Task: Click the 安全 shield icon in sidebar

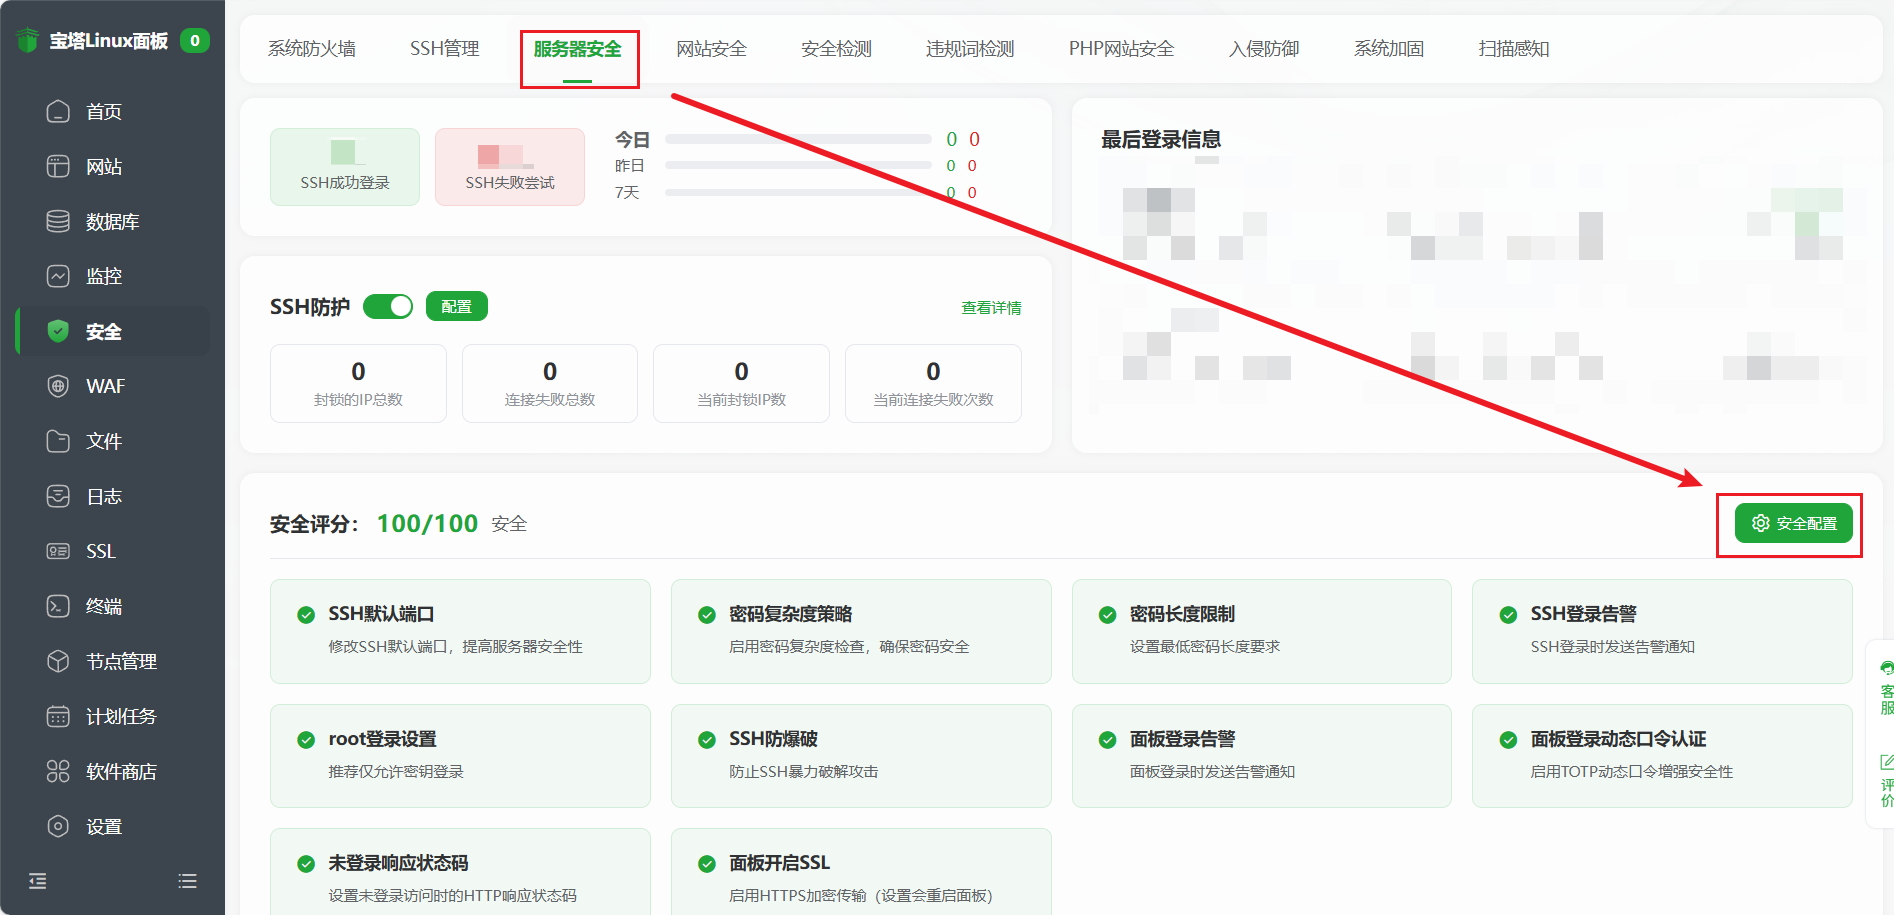Action: [58, 331]
